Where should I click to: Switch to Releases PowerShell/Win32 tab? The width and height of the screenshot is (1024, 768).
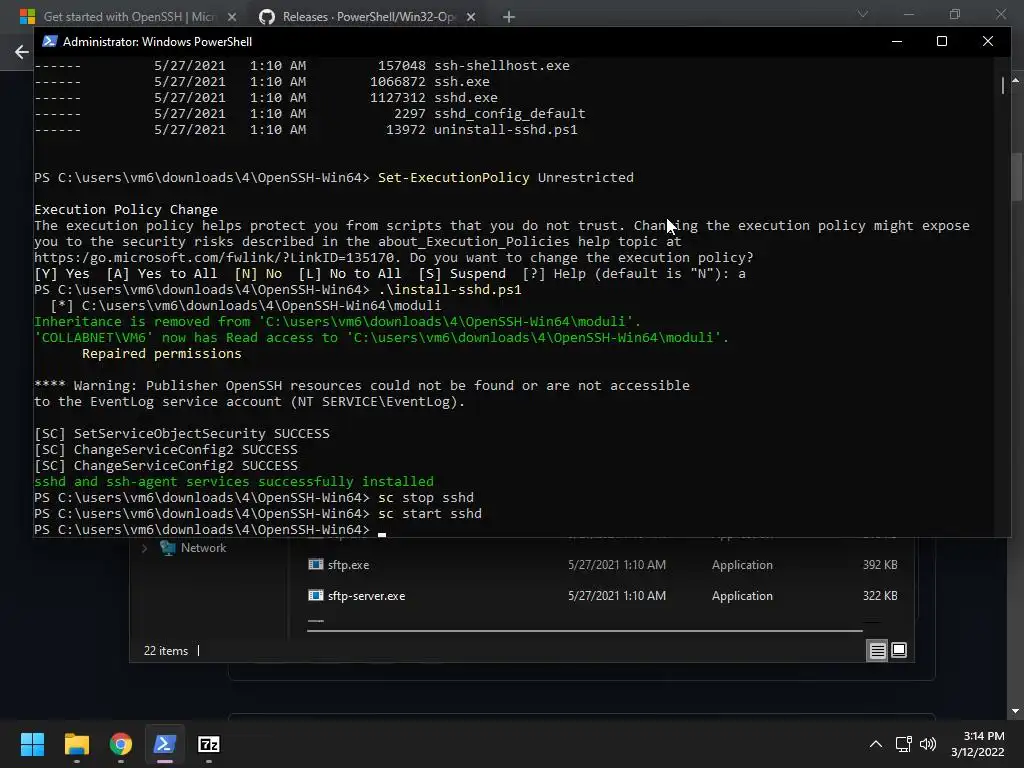coord(368,16)
